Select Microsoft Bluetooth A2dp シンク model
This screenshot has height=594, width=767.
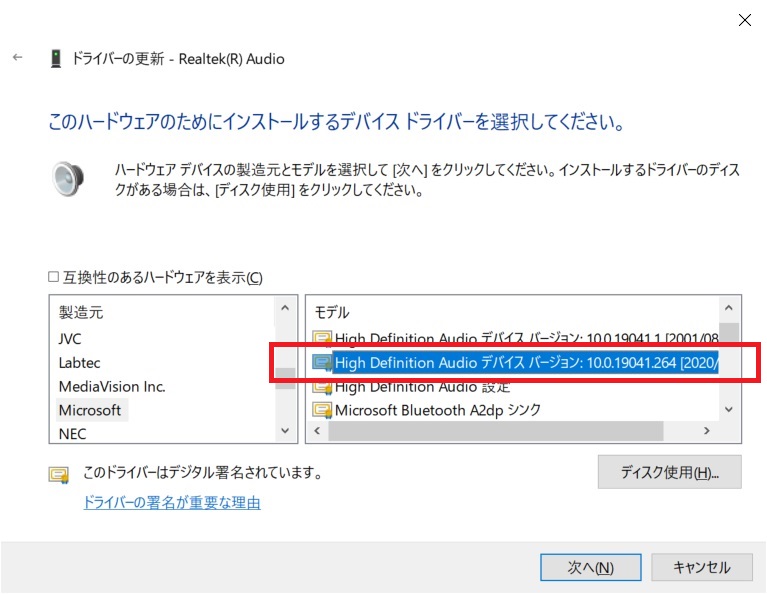(438, 410)
